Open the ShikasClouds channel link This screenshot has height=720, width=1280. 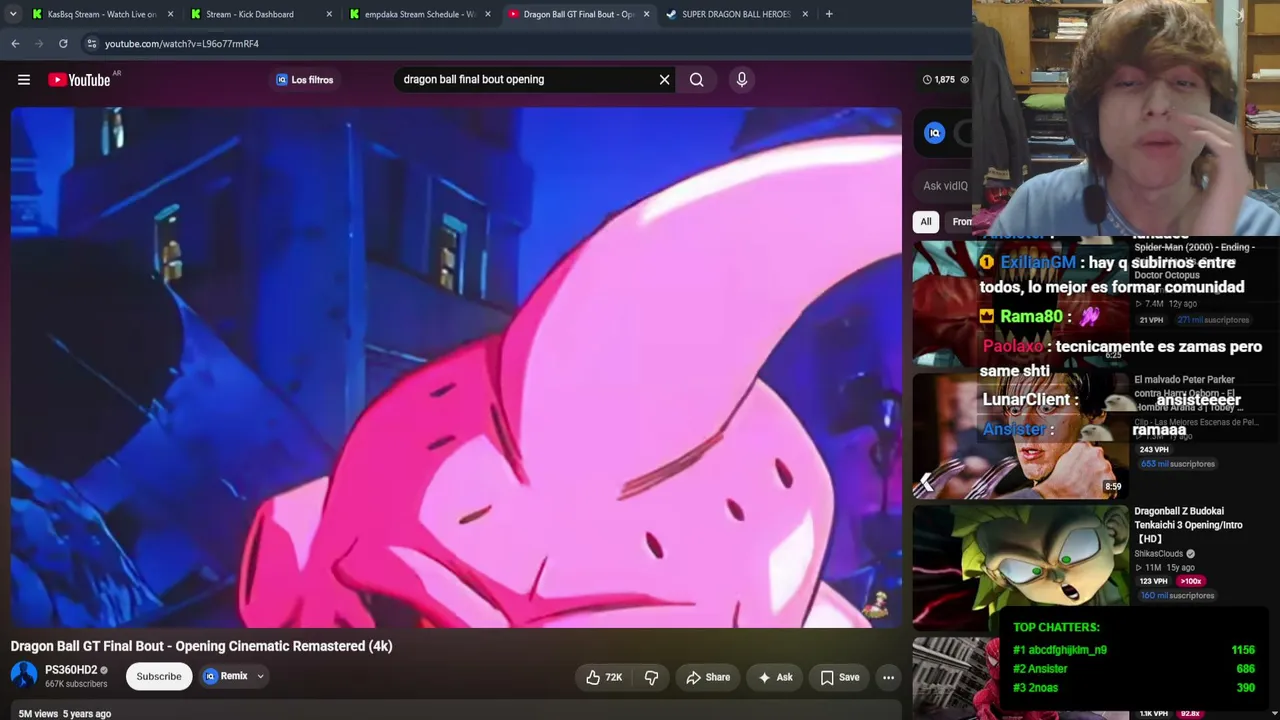click(1159, 554)
